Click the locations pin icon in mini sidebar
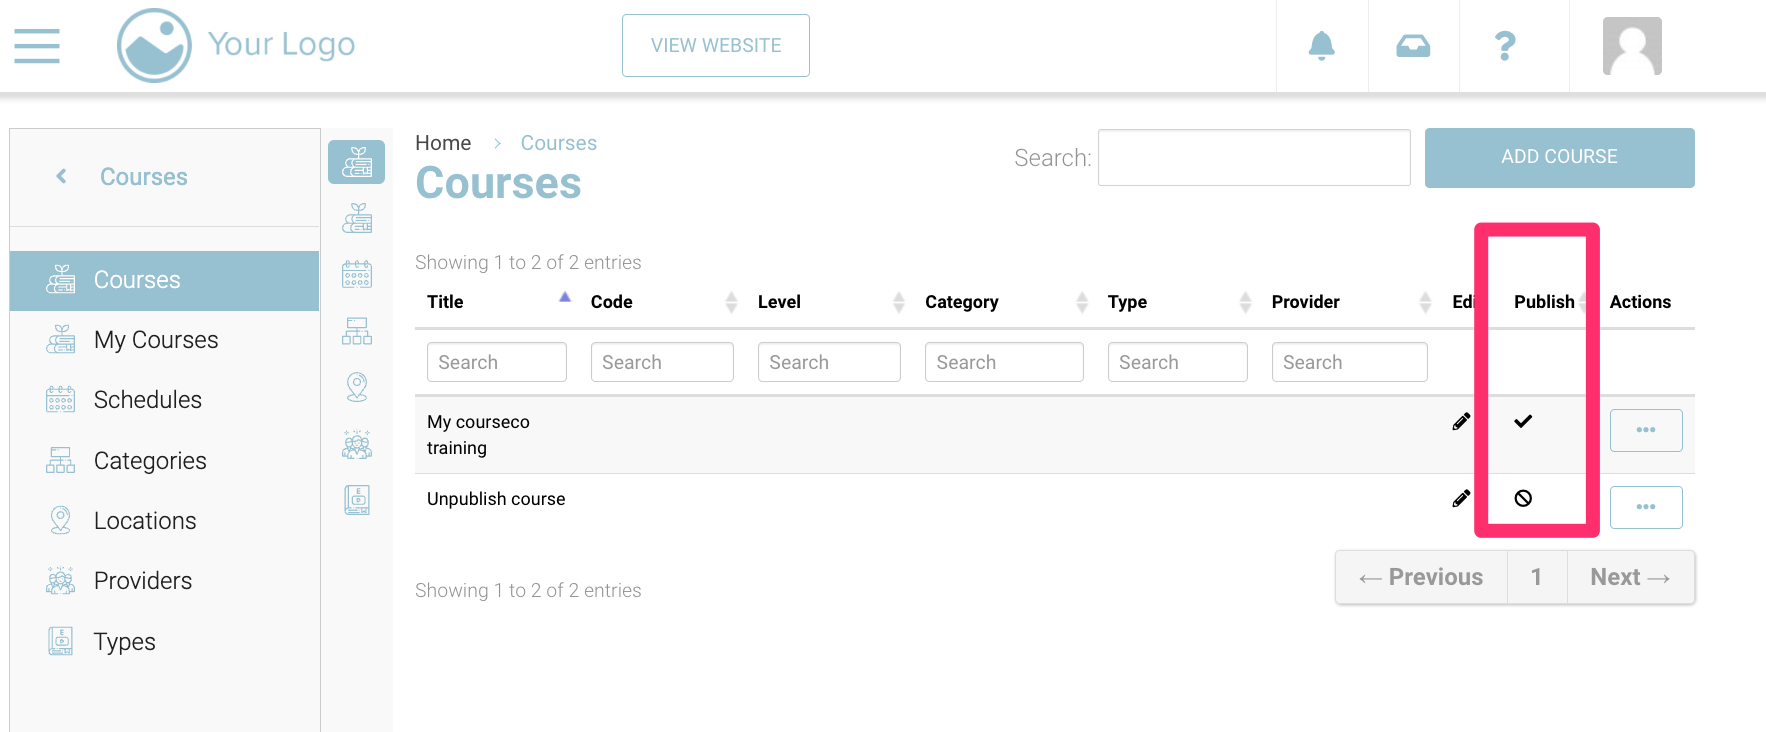 (357, 386)
